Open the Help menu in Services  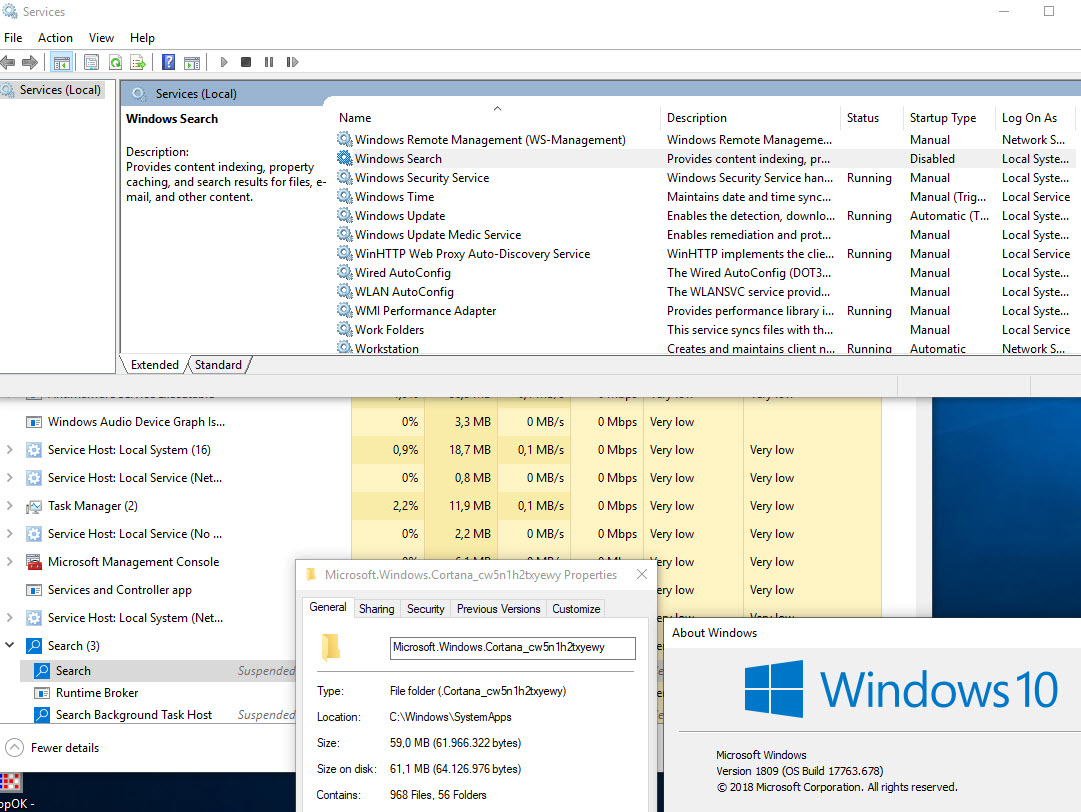142,38
